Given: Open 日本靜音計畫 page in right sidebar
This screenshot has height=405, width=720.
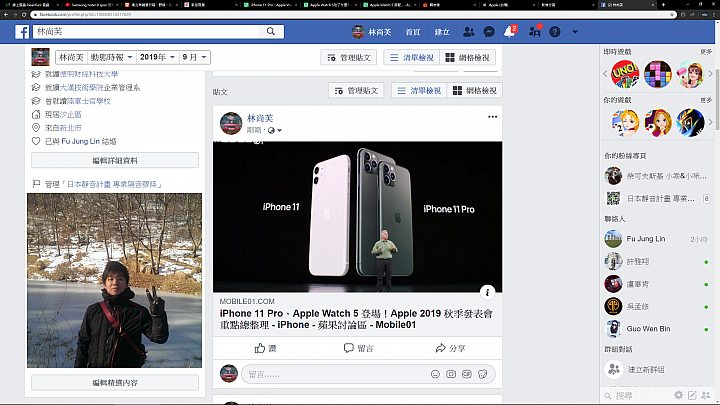Looking at the screenshot, I should coord(657,198).
